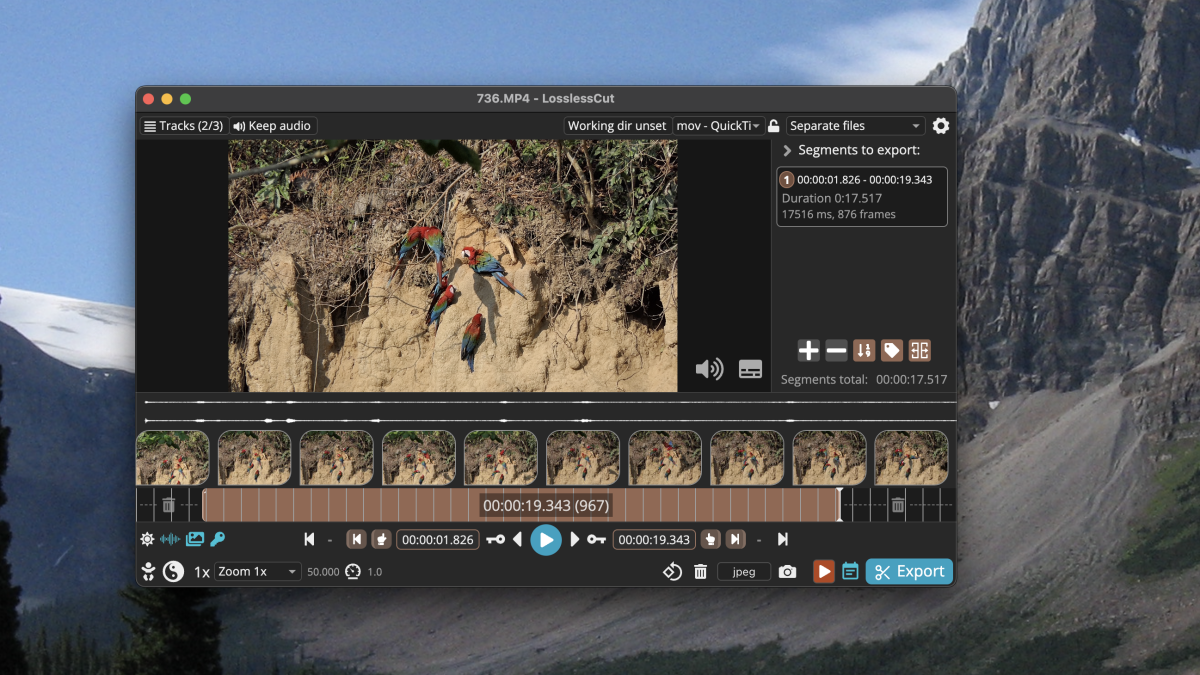Add a new segment with plus icon
Viewport: 1200px width, 675px height.
pos(808,350)
